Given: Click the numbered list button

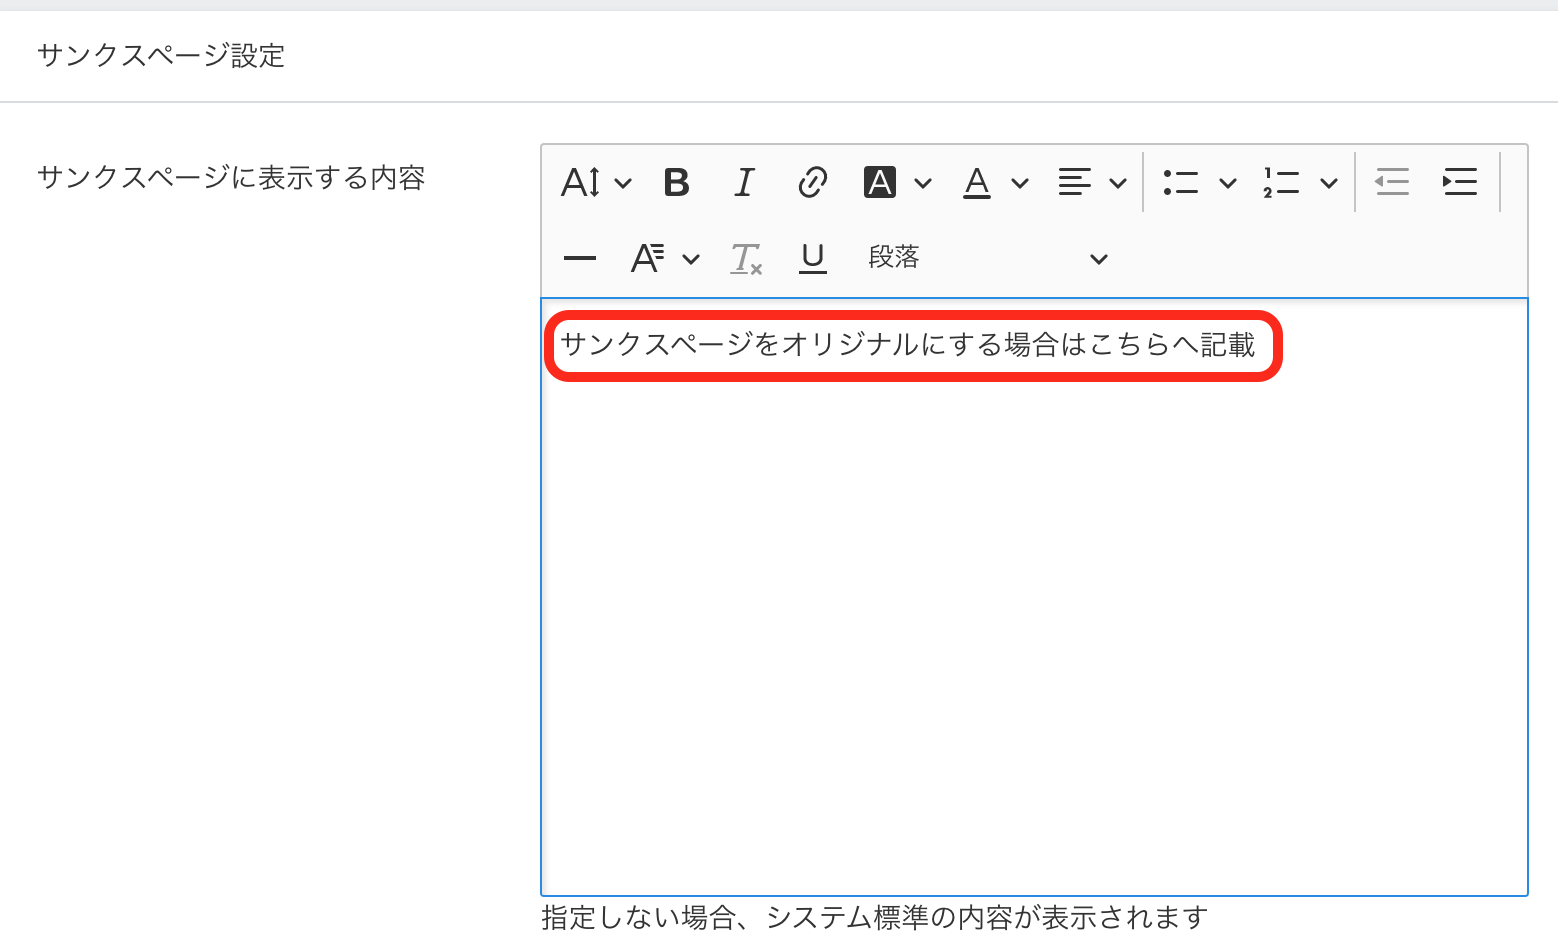Looking at the screenshot, I should pyautogui.click(x=1281, y=183).
